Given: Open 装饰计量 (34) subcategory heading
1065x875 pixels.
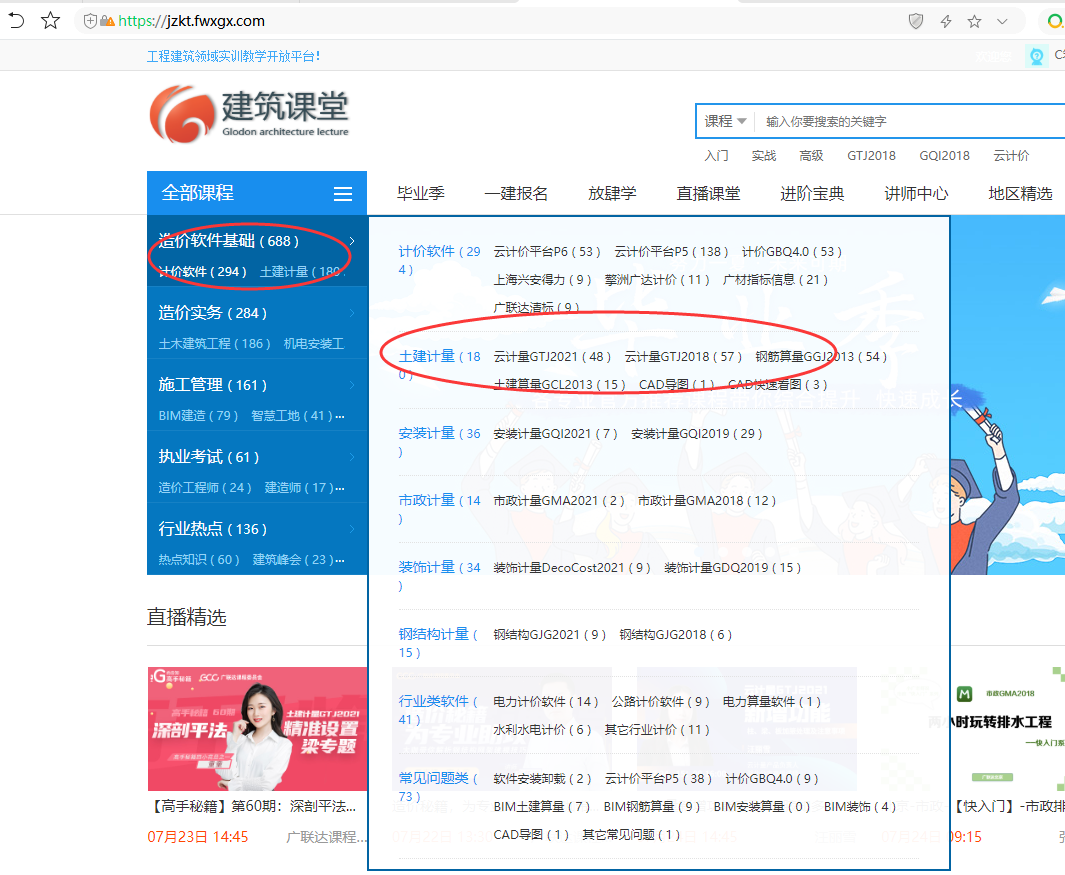Looking at the screenshot, I should pos(439,576).
